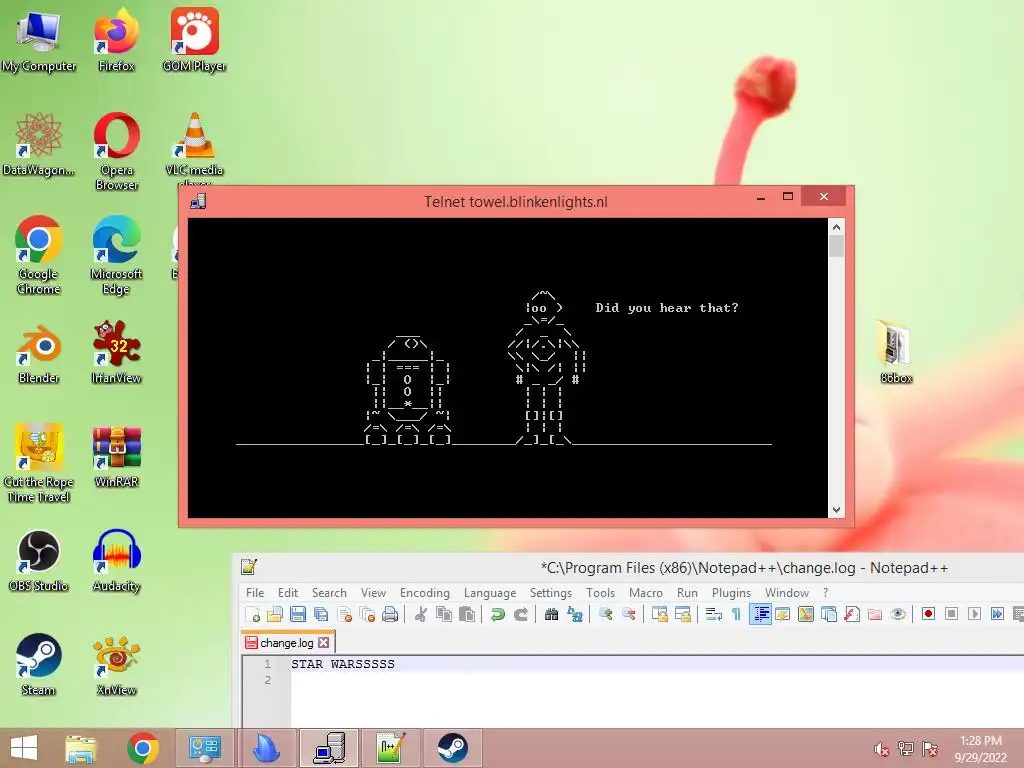Click Steam icon on the taskbar
The image size is (1024, 768).
(452, 748)
